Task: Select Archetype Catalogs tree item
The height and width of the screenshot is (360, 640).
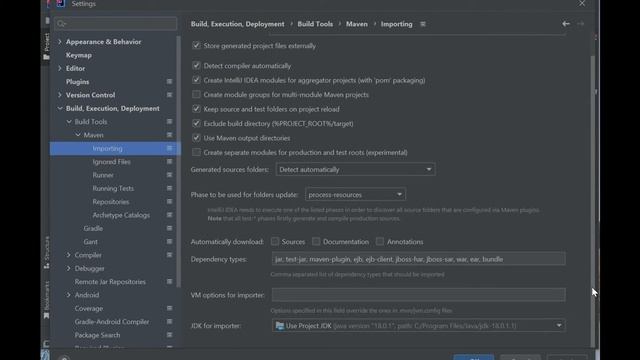Action: 121,215
